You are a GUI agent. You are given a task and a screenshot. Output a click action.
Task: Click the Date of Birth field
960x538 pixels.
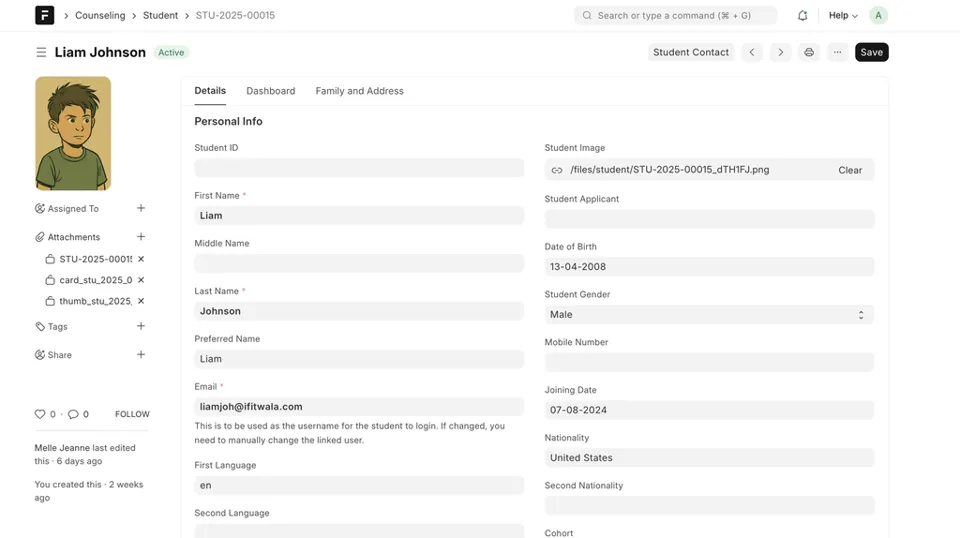[709, 267]
